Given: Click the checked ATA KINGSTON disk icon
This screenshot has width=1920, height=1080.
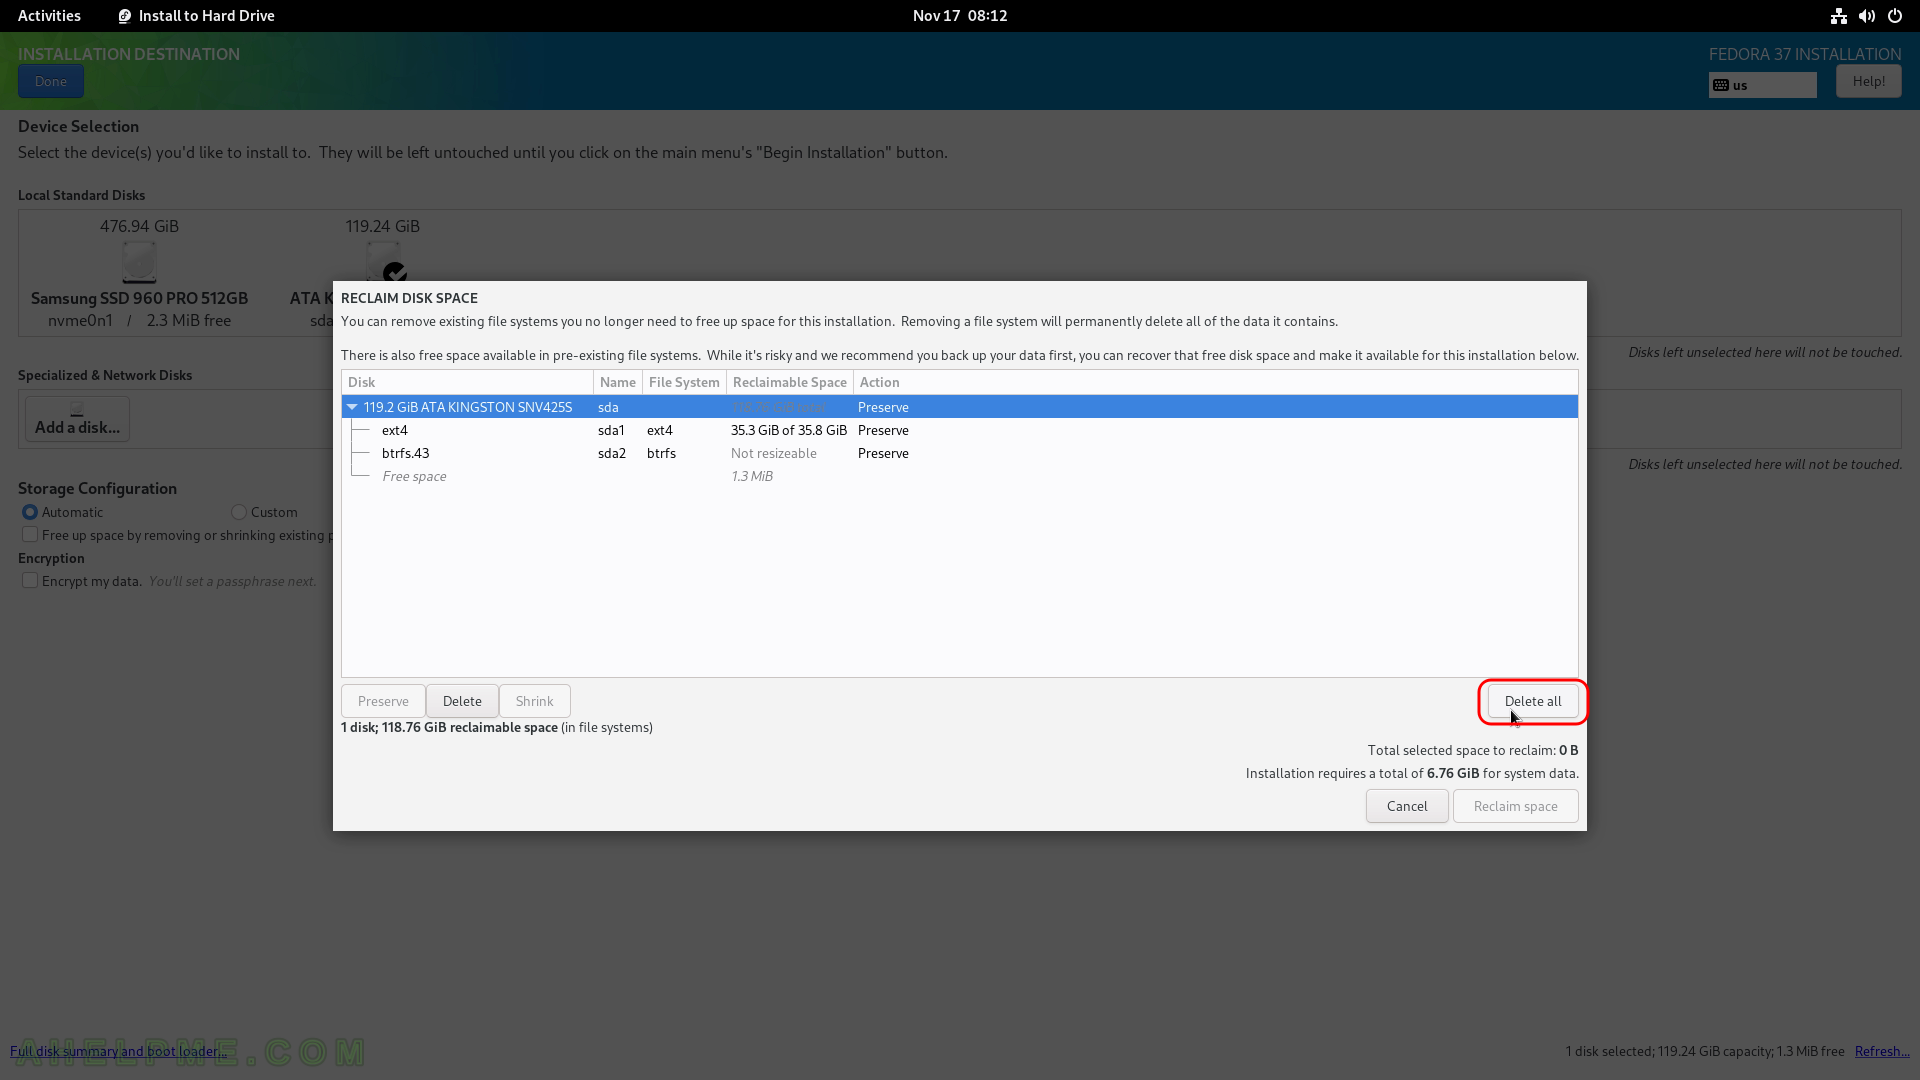Looking at the screenshot, I should pos(386,262).
